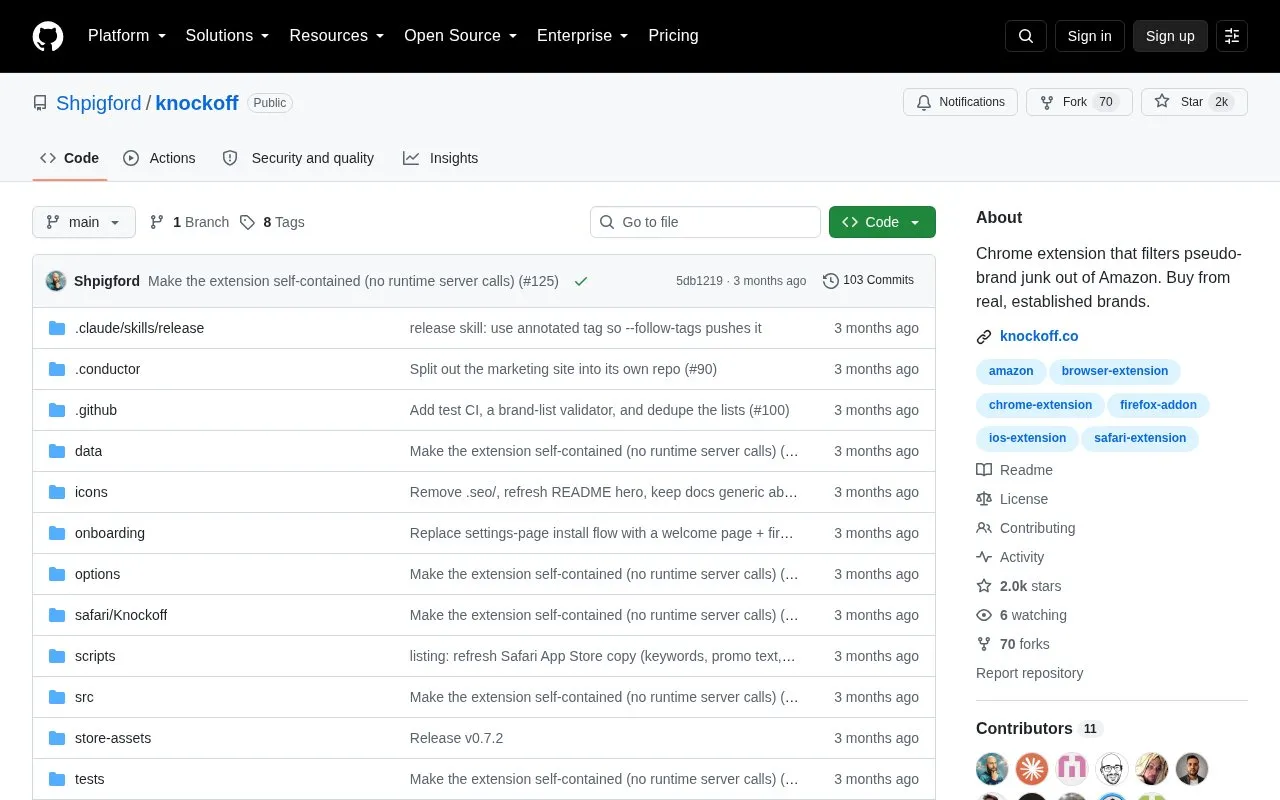This screenshot has width=1280, height=800.
Task: Open the search magnifier button
Action: point(1026,36)
